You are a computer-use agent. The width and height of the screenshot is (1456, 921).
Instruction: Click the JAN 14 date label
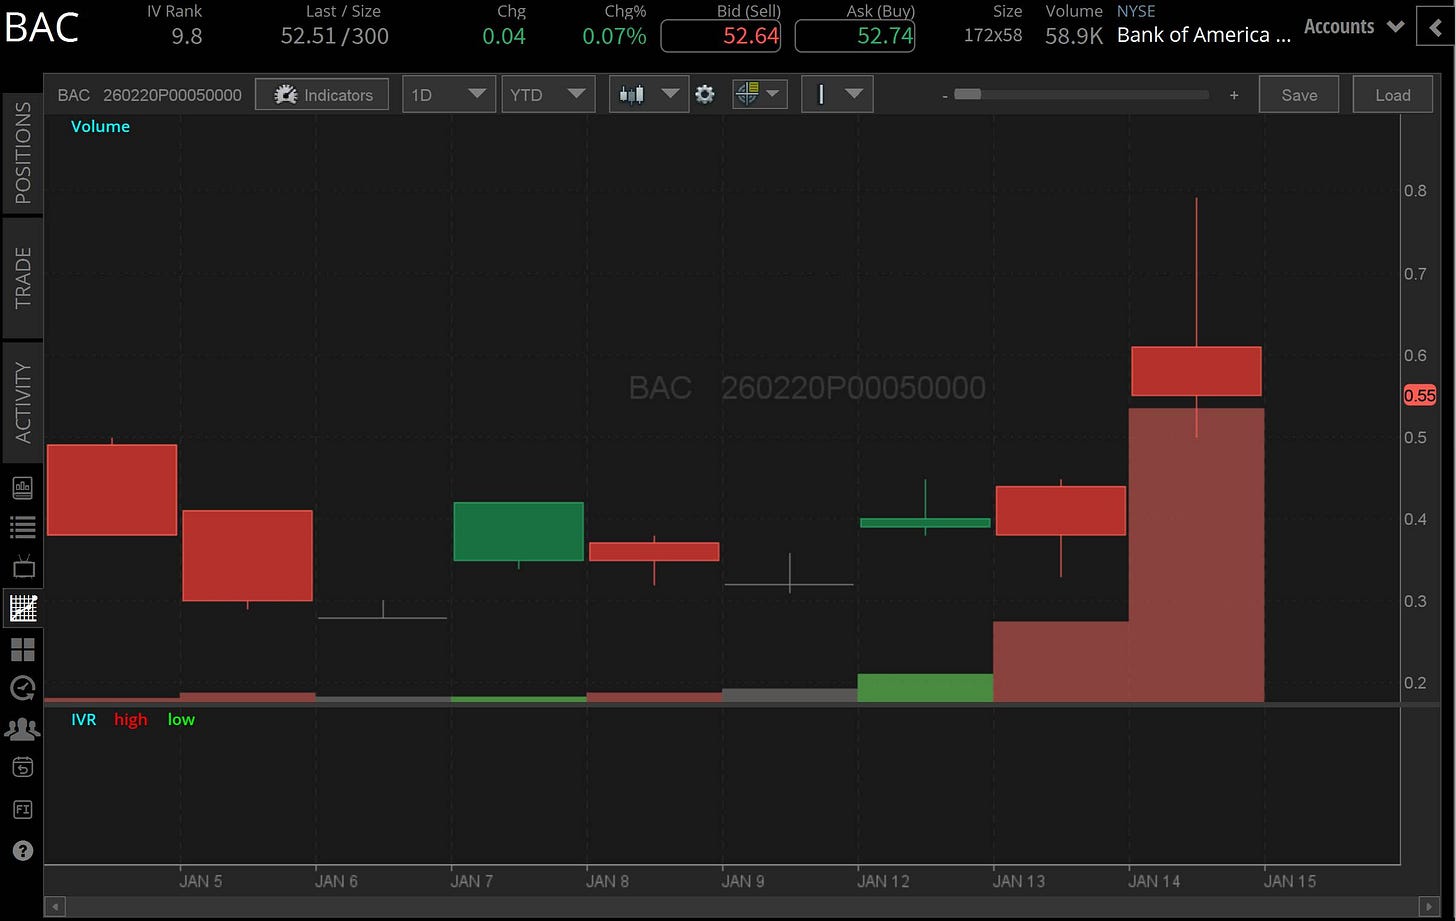(1154, 881)
